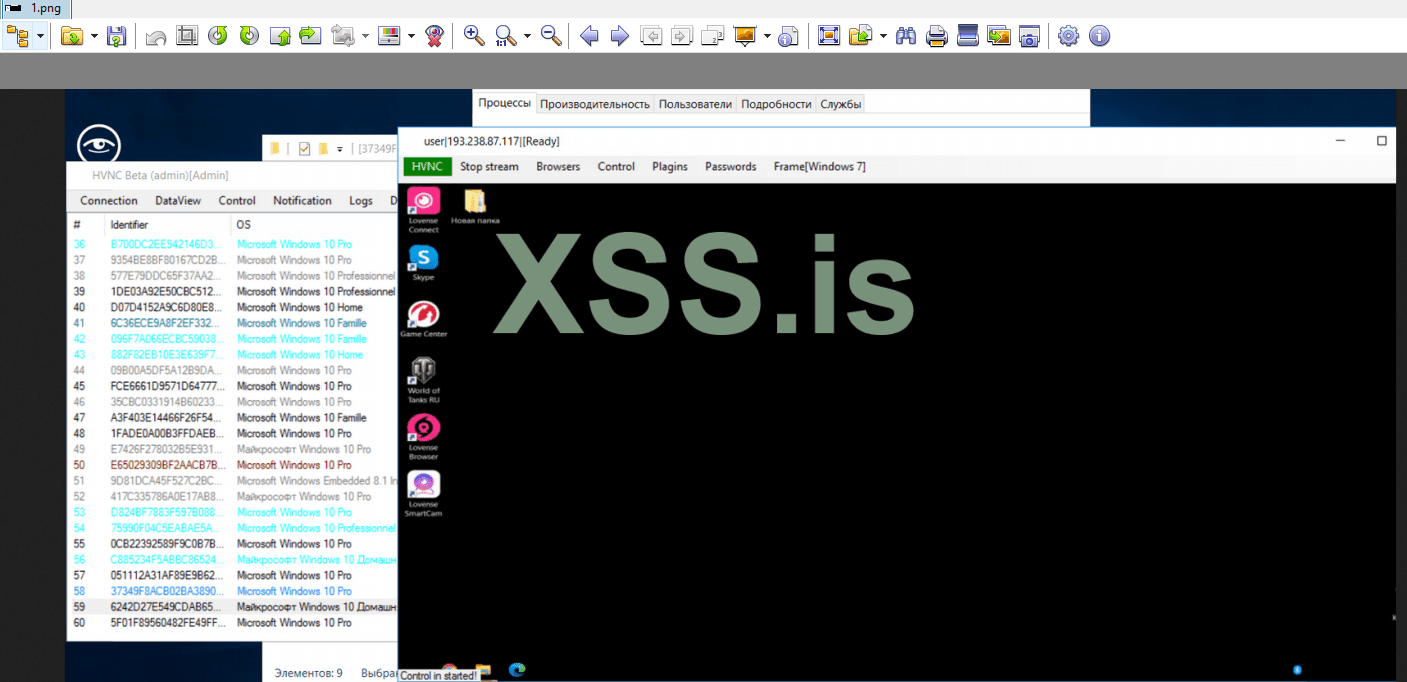This screenshot has width=1407, height=682.
Task: Switch to Производительность tab in Task Manager
Action: coord(595,104)
